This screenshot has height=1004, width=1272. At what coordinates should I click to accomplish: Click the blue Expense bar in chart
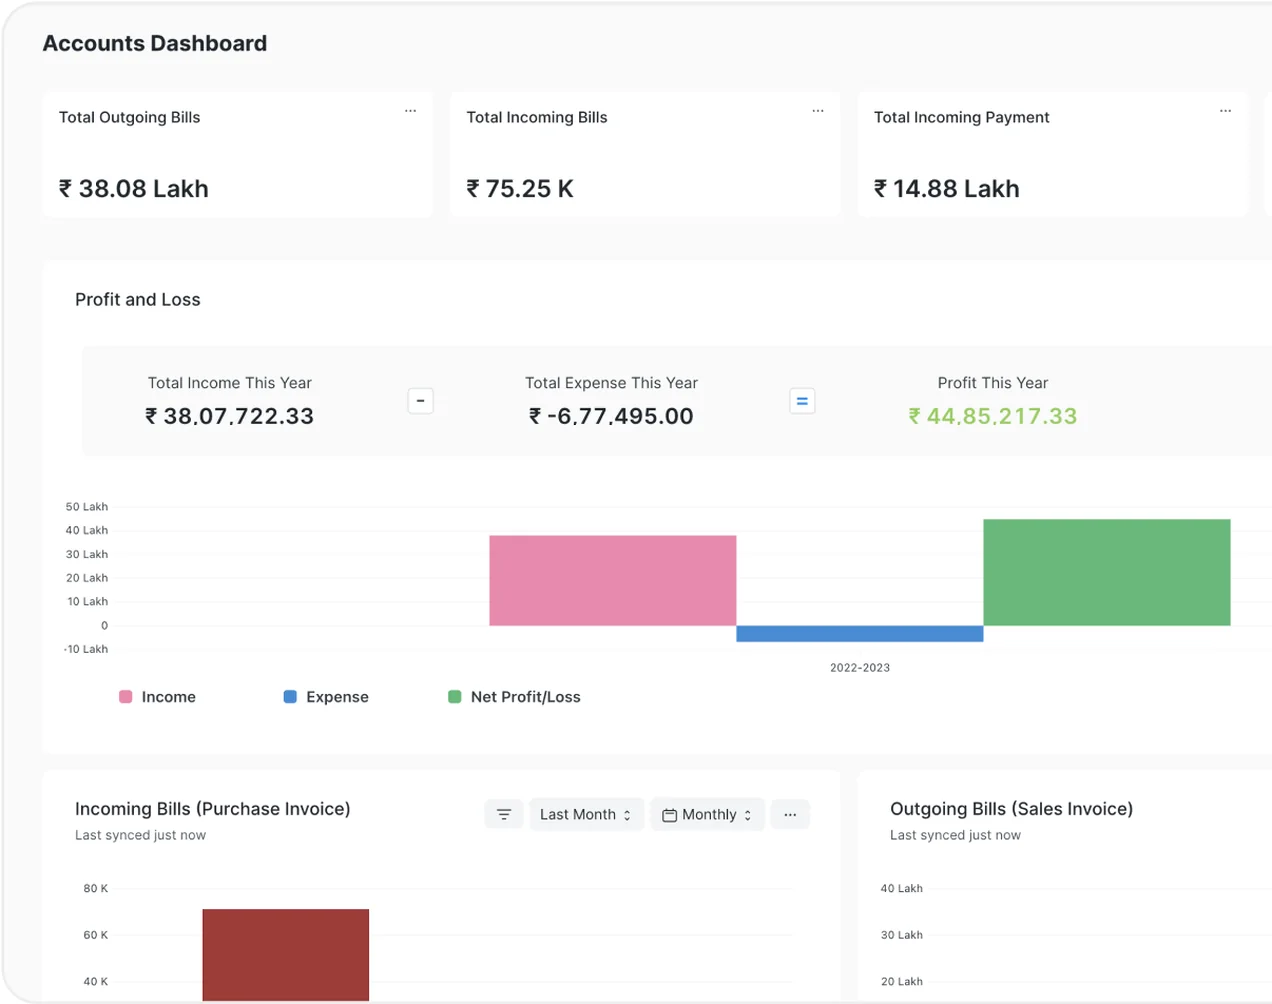860,634
